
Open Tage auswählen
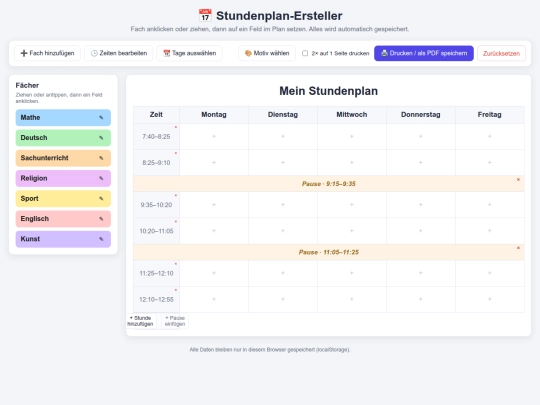189,53
